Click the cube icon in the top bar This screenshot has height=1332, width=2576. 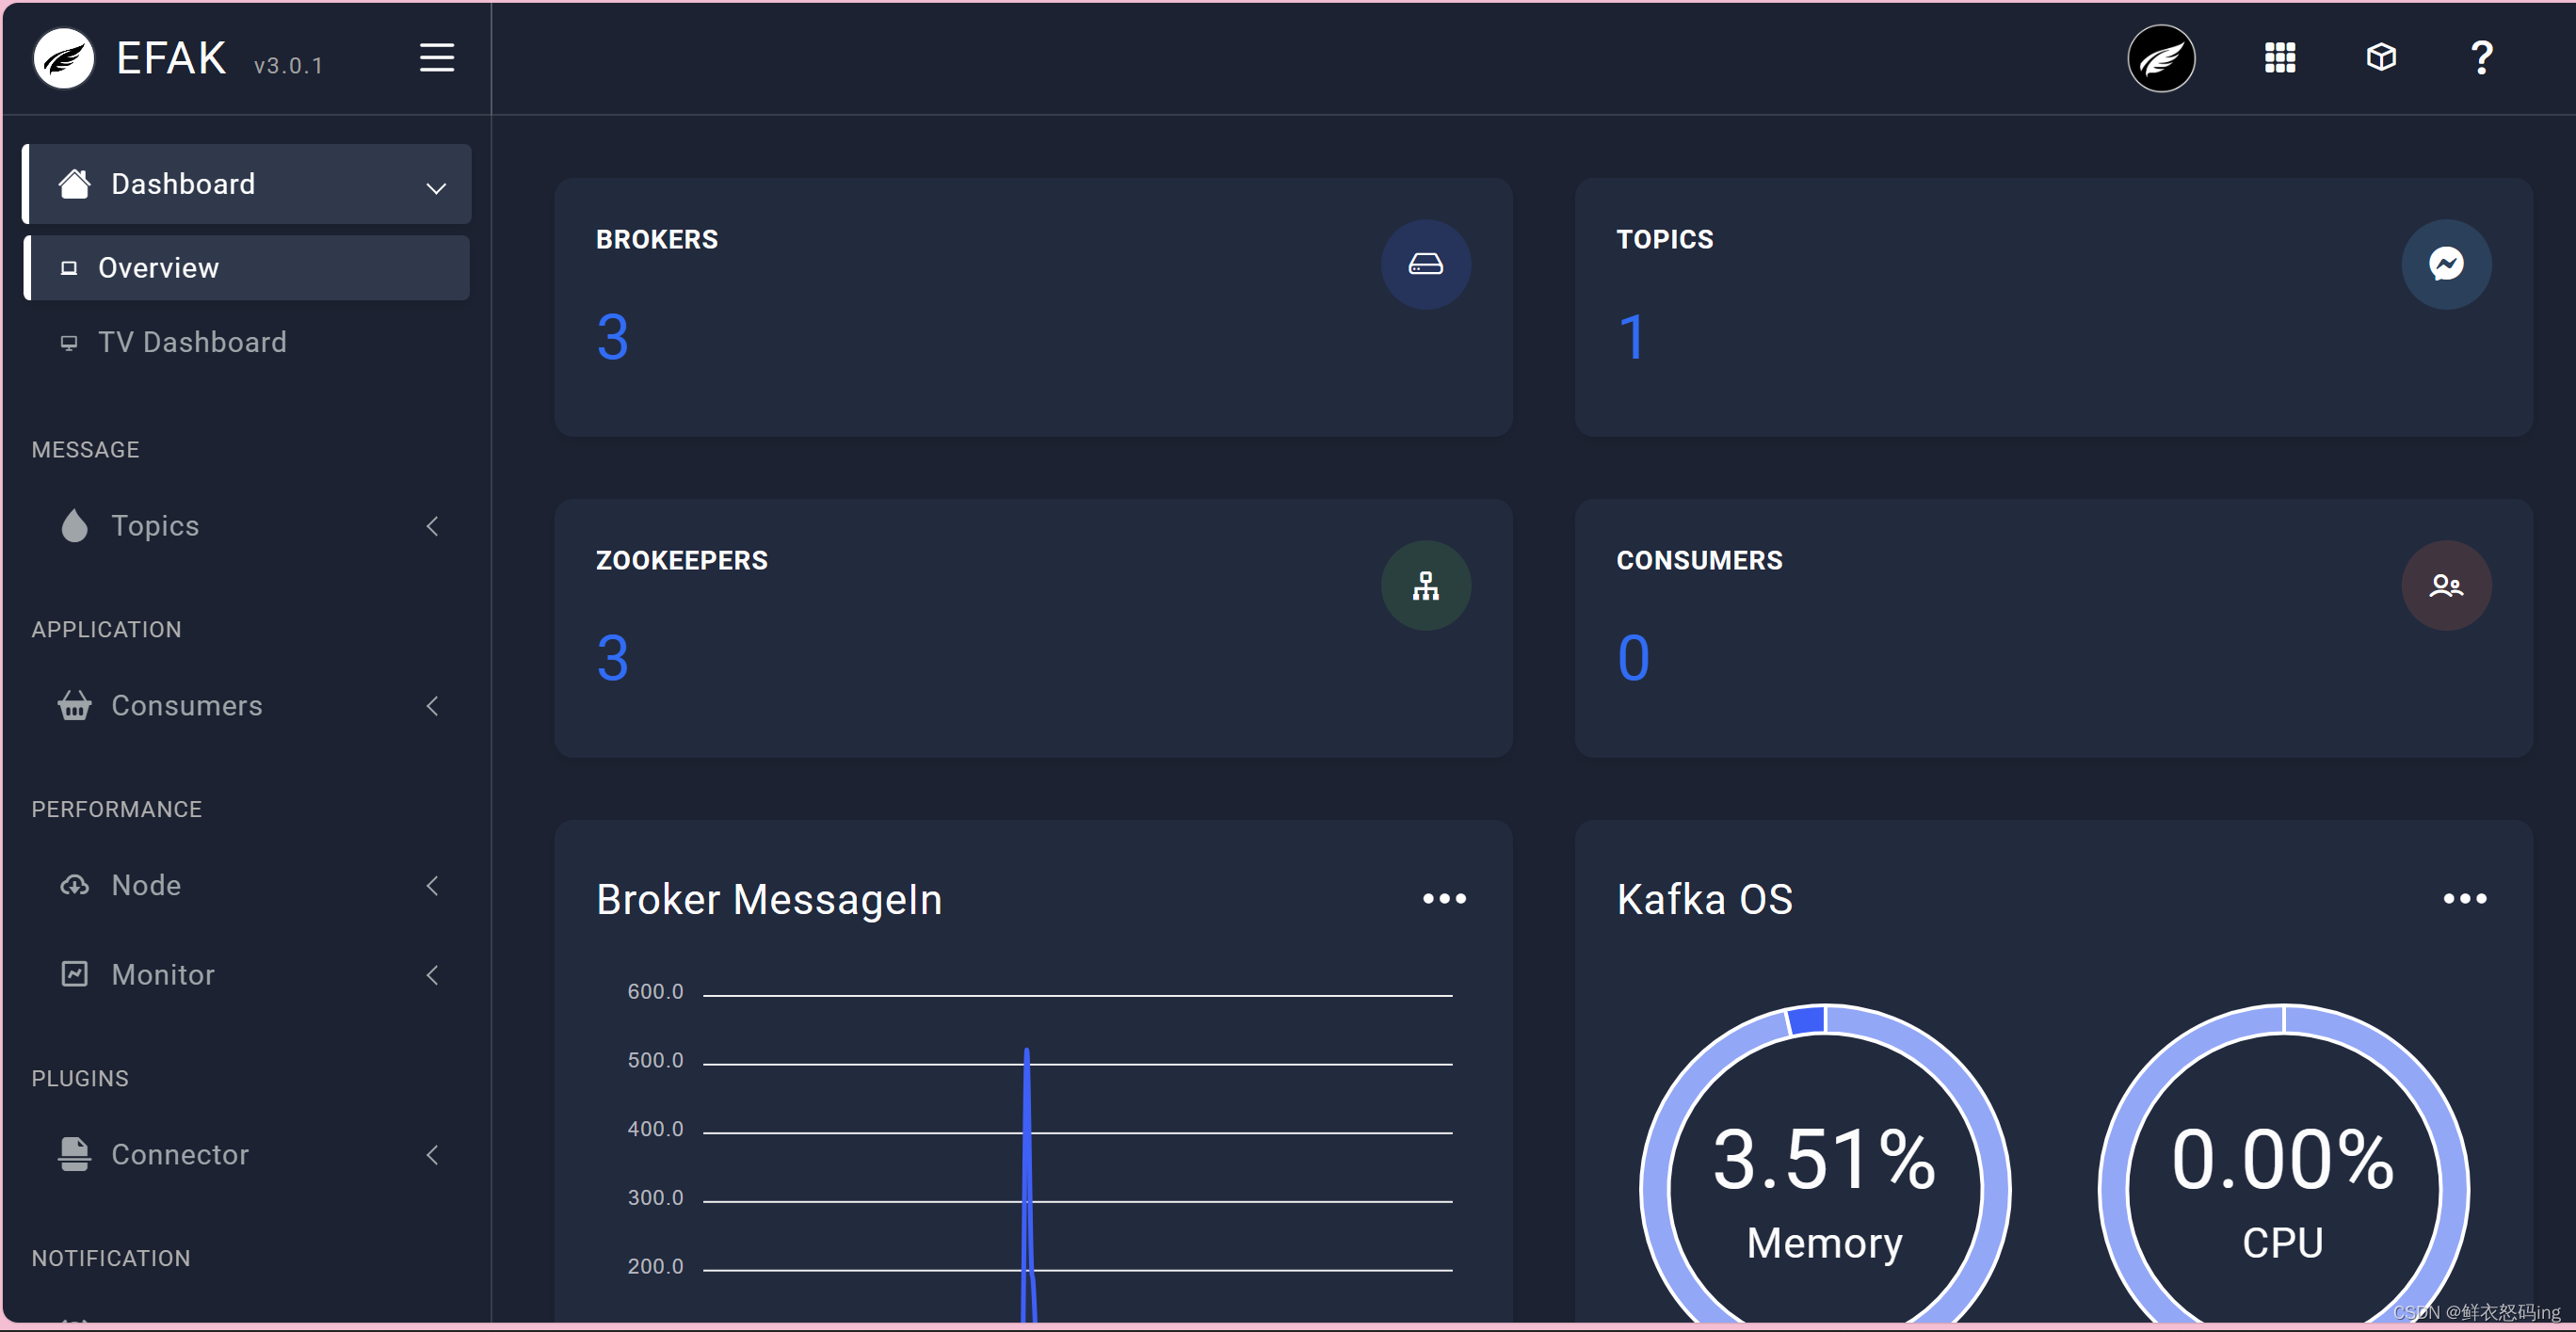(2381, 57)
